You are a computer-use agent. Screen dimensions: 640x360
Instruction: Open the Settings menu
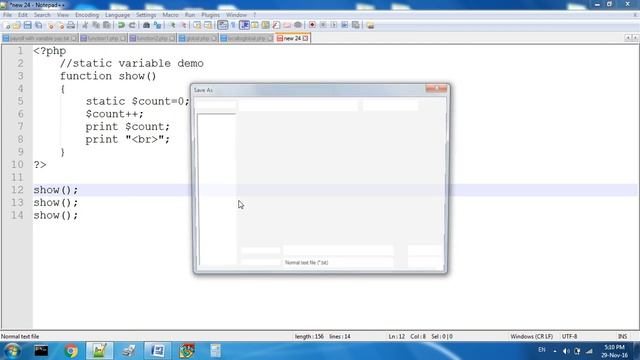(x=146, y=15)
